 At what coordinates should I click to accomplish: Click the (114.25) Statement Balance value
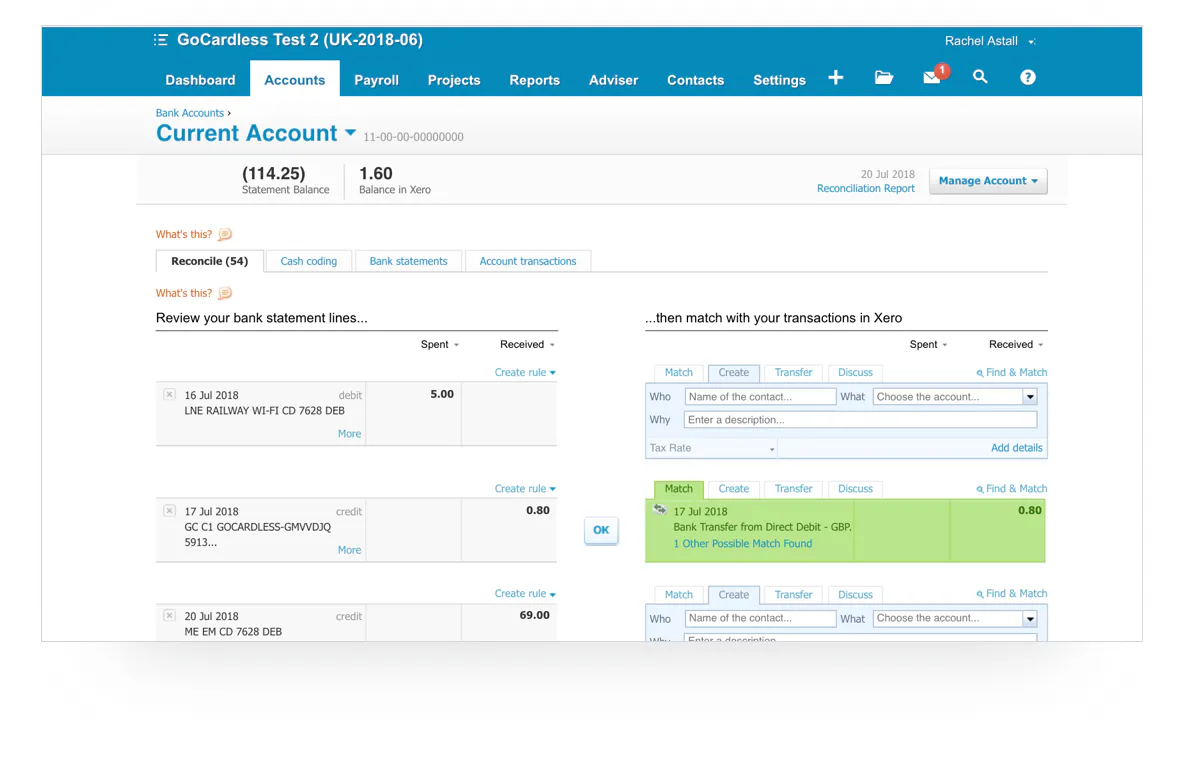pyautogui.click(x=273, y=174)
